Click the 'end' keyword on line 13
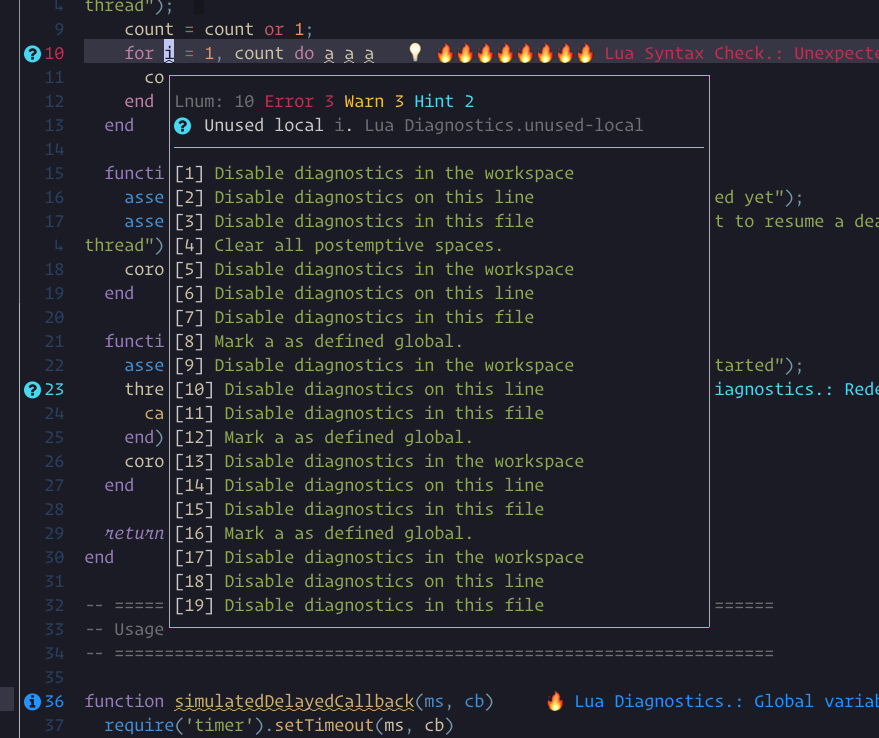 (119, 126)
